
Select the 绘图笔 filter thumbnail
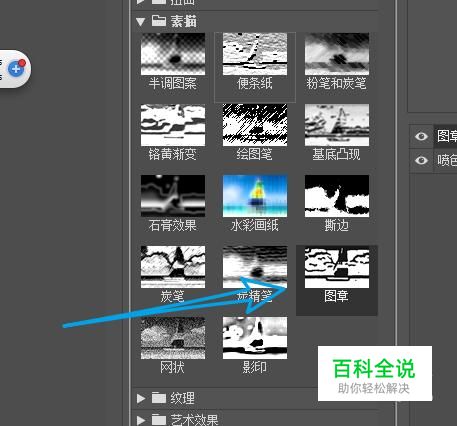pyautogui.click(x=255, y=125)
